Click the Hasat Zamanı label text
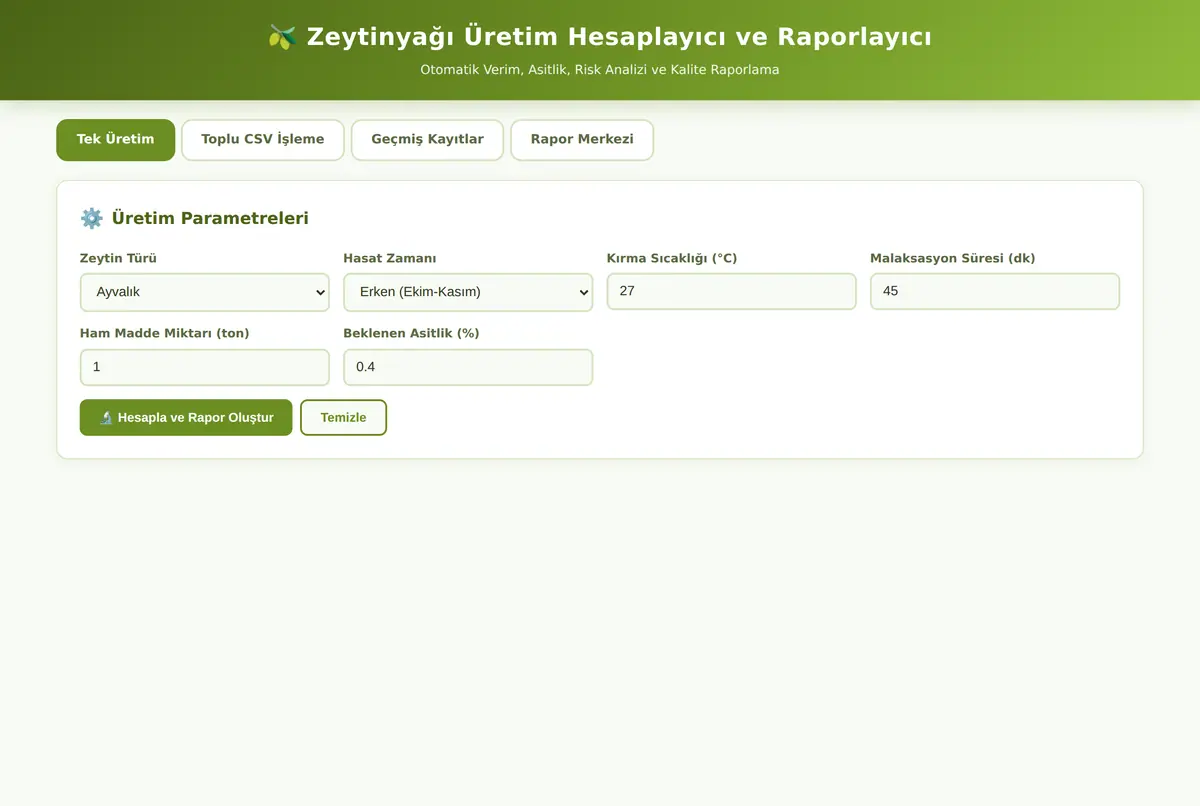 pos(390,258)
